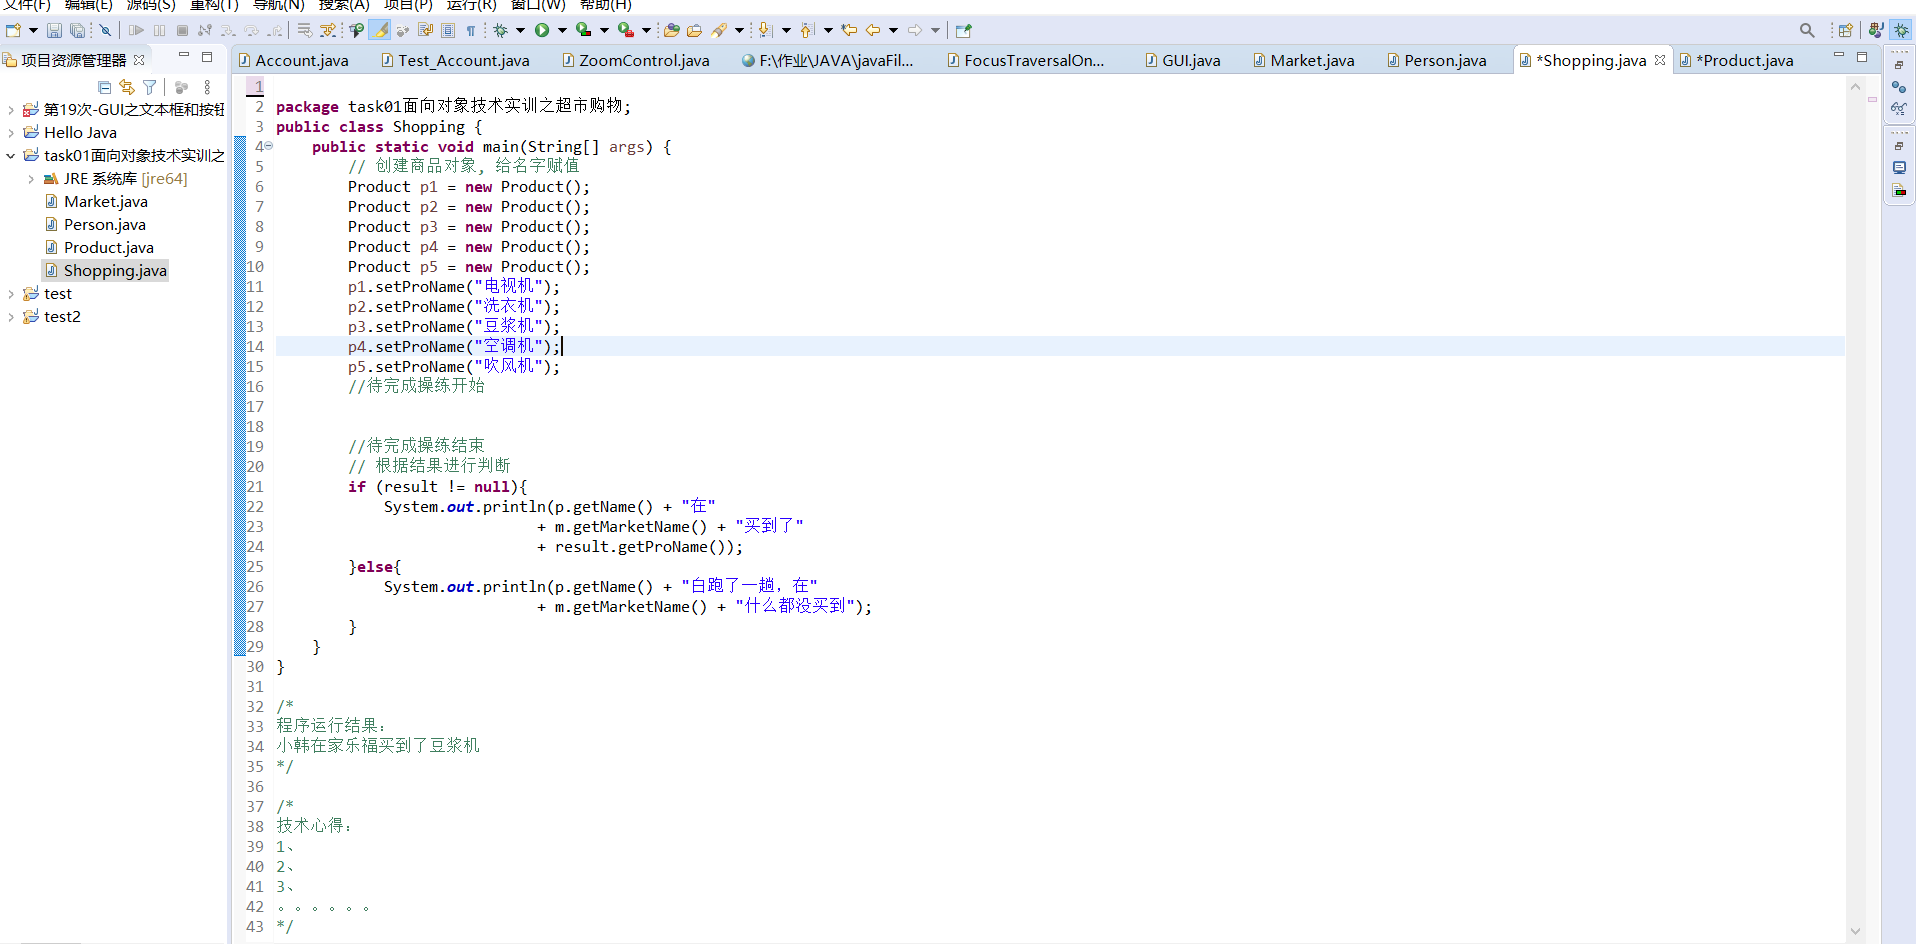1916x944 pixels.
Task: Open the 搜索(A) menu
Action: [x=344, y=5]
